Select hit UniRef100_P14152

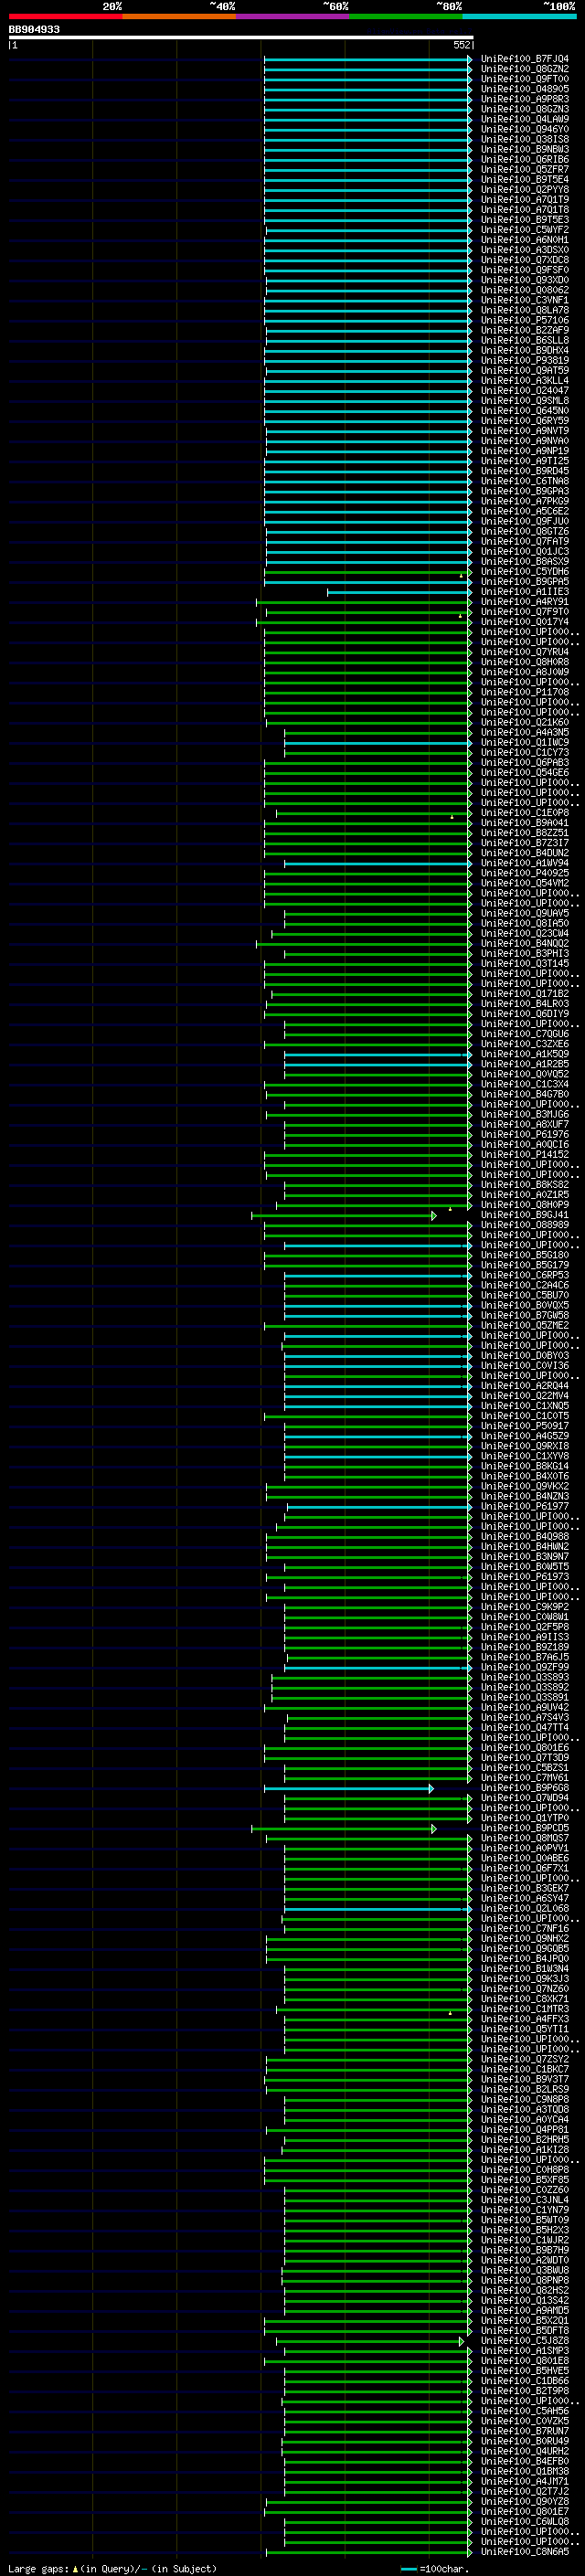[x=525, y=1154]
